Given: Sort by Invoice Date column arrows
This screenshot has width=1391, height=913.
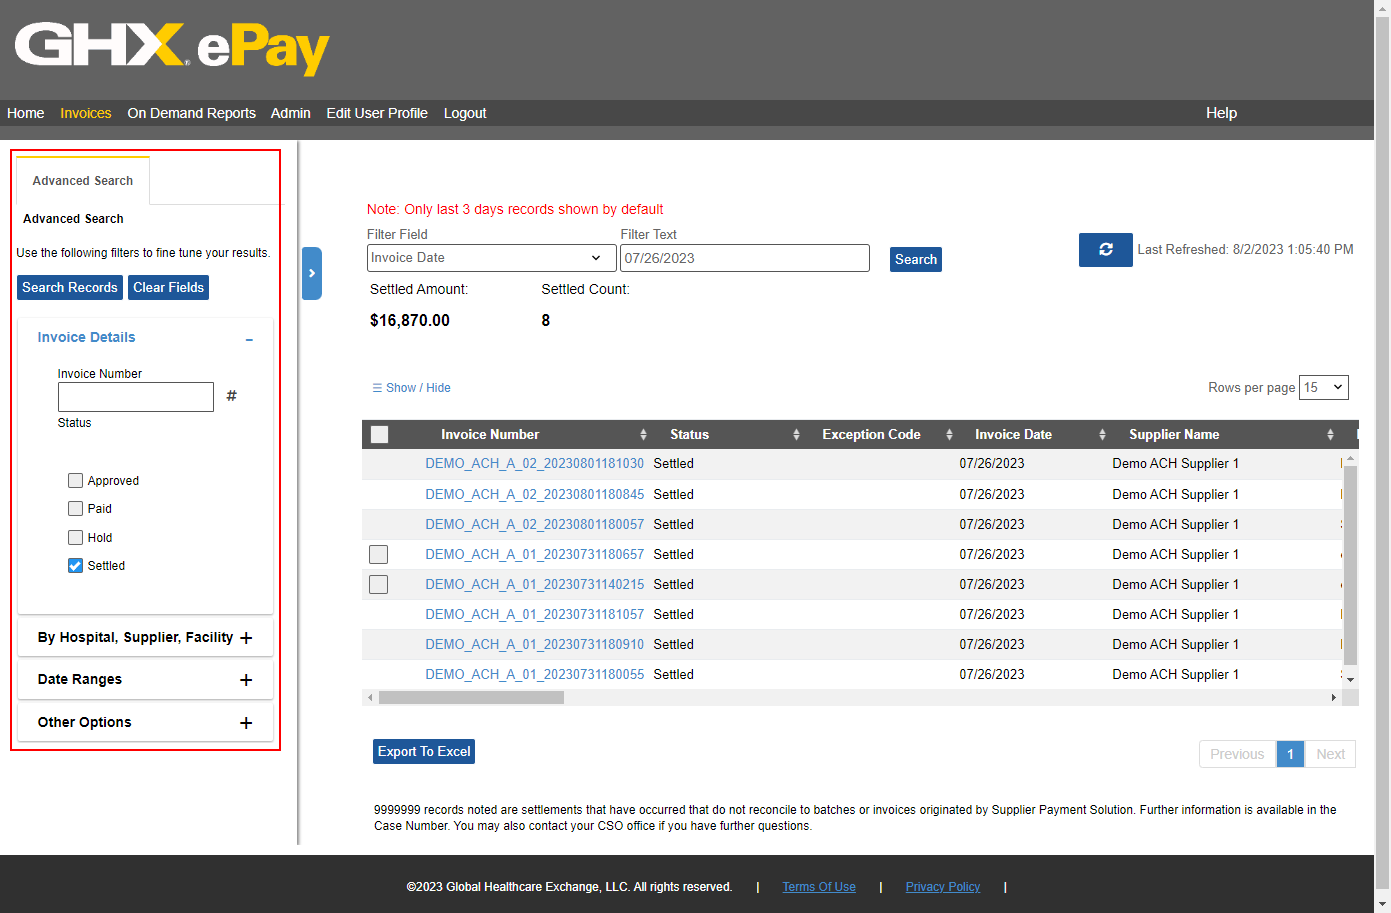Looking at the screenshot, I should (1102, 435).
